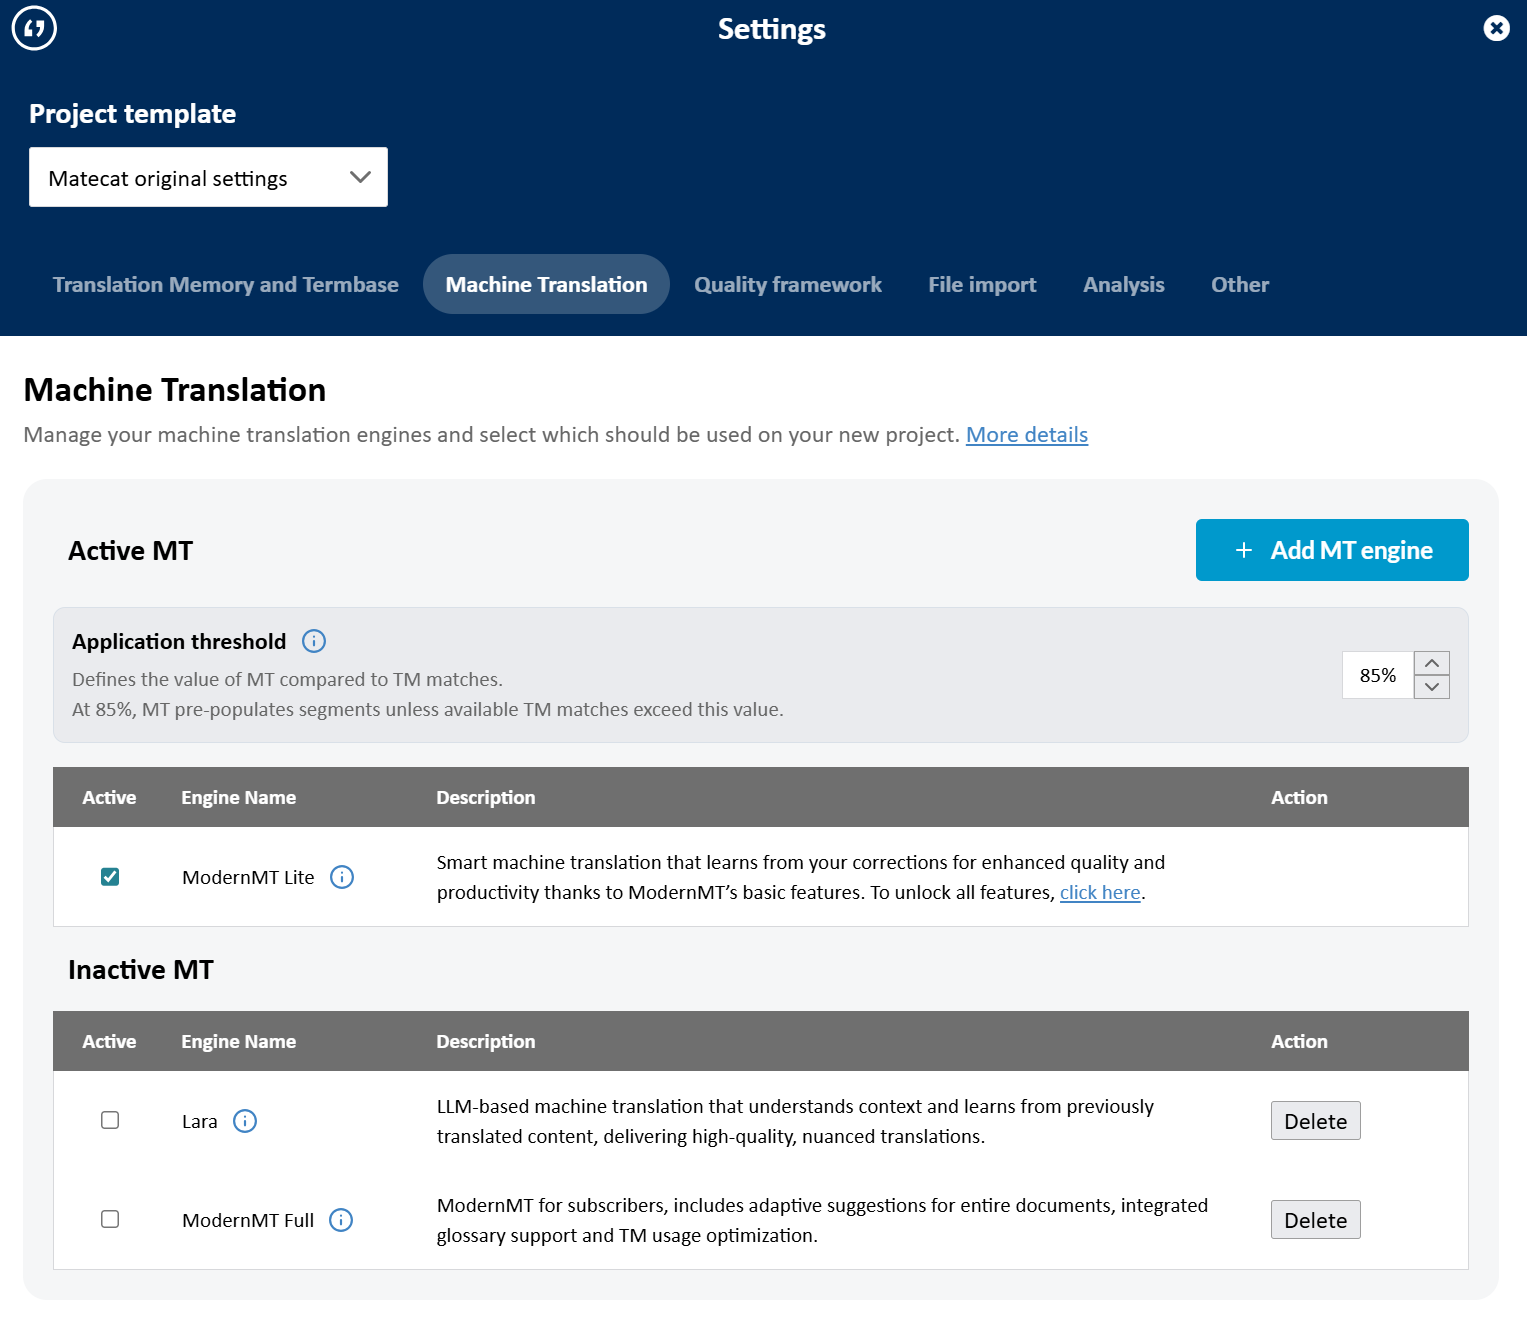Delete the Lara engine
The width and height of the screenshot is (1527, 1340).
tap(1315, 1121)
